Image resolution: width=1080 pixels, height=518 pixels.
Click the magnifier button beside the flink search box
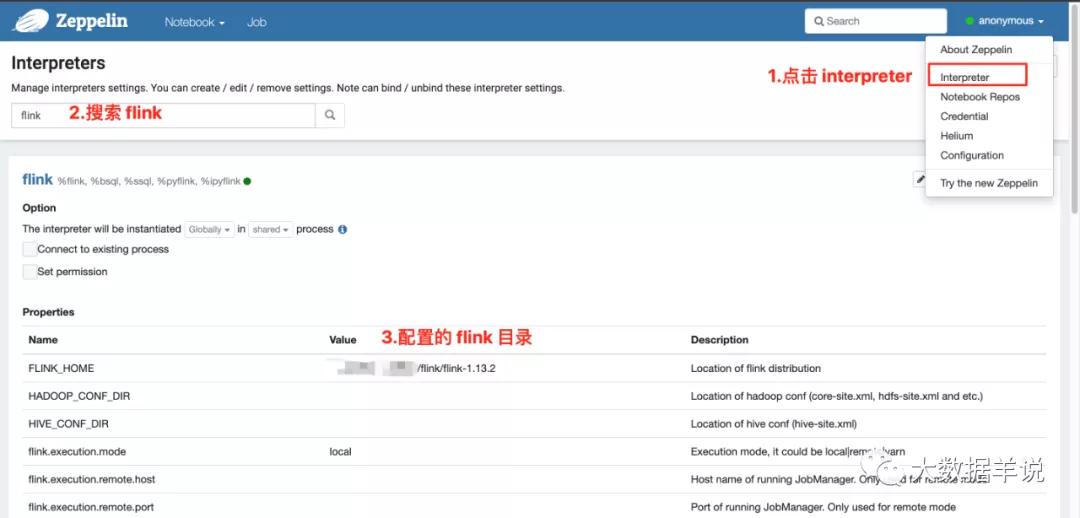(329, 115)
